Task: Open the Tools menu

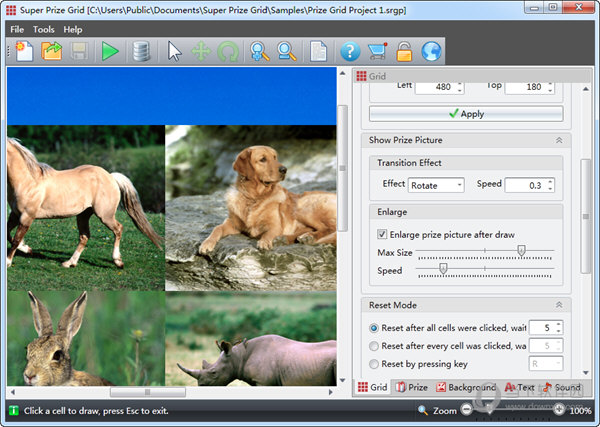Action: tap(44, 29)
